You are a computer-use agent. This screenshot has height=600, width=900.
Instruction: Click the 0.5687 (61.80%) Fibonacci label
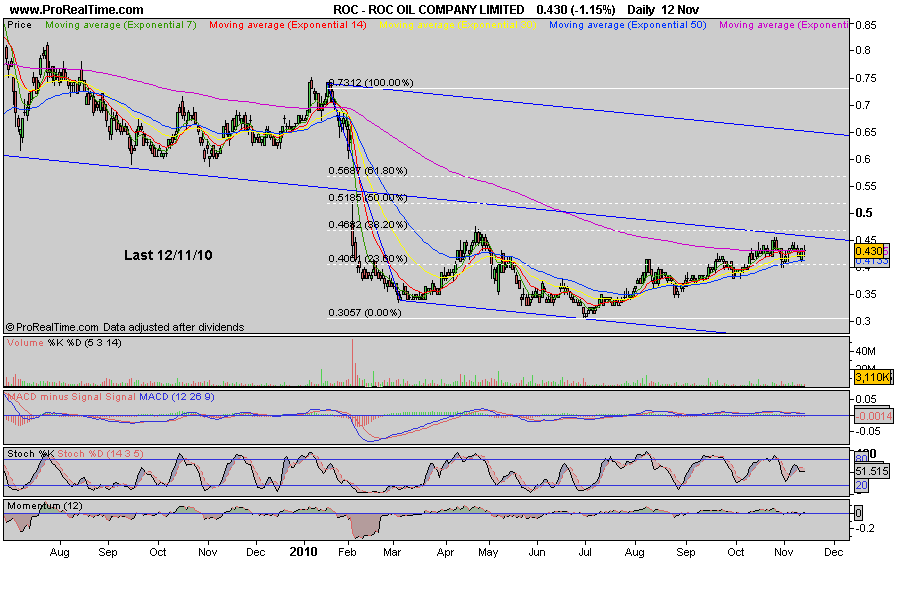pyautogui.click(x=368, y=171)
